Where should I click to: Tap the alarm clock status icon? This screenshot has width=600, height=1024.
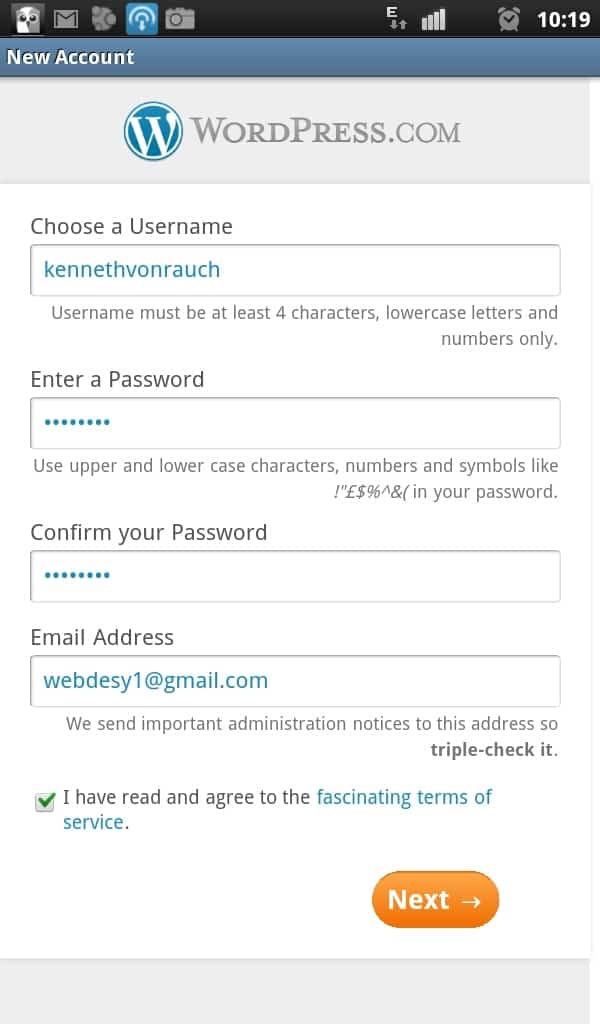(509, 20)
